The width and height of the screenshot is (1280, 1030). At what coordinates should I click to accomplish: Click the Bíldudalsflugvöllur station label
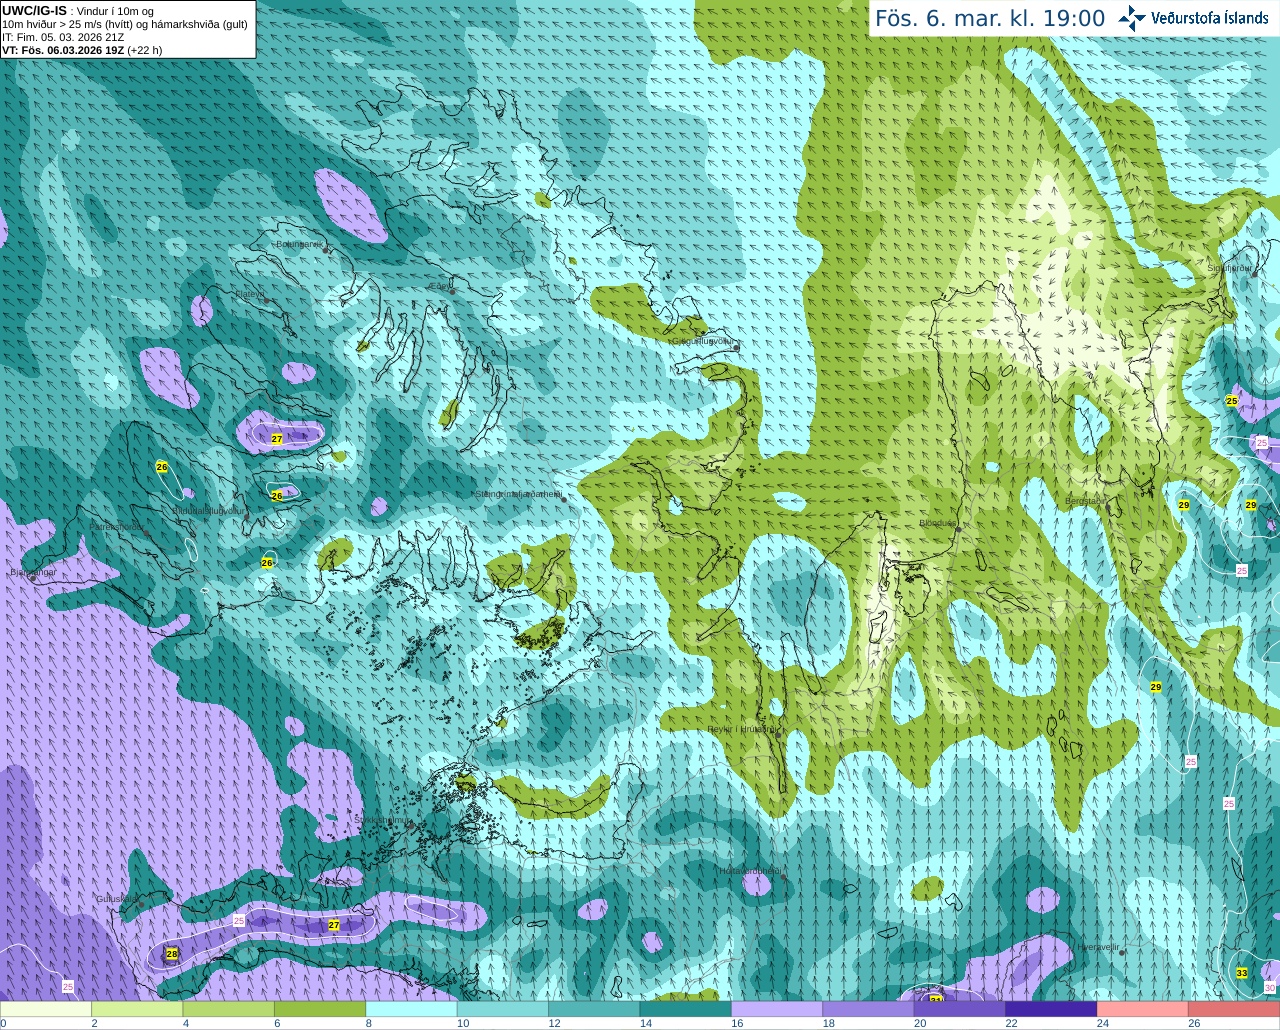coord(209,510)
